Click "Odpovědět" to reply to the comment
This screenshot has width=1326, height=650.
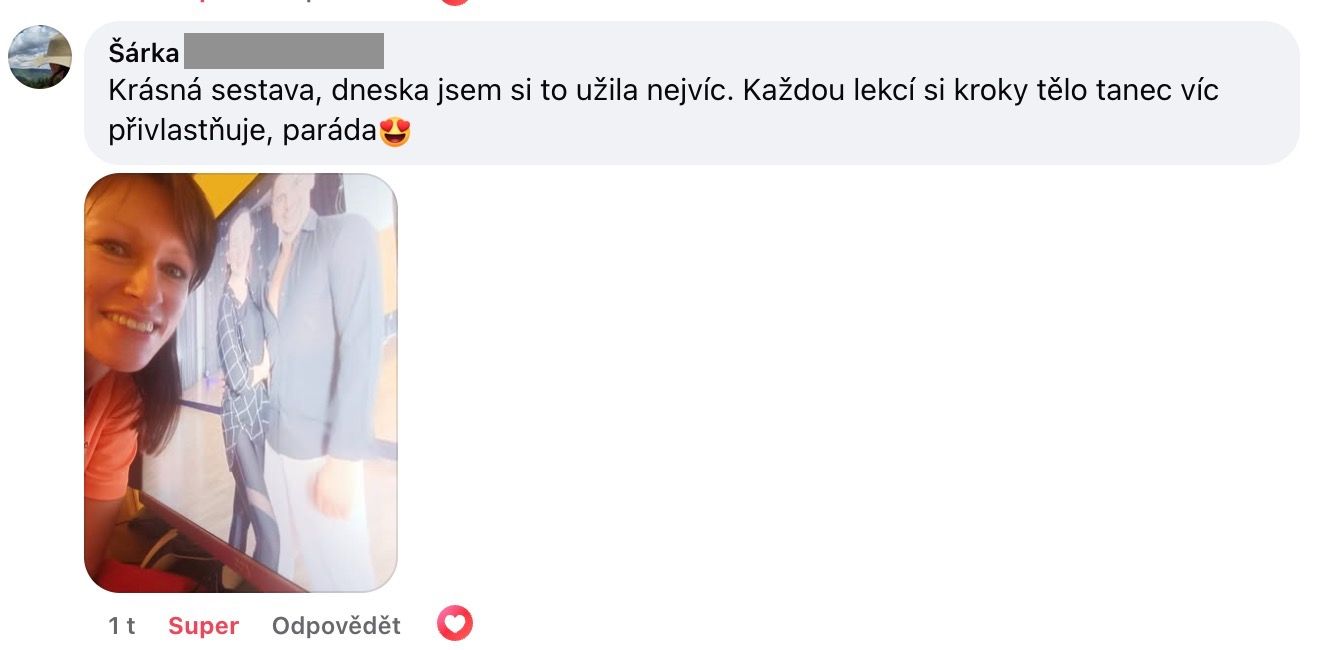[336, 626]
